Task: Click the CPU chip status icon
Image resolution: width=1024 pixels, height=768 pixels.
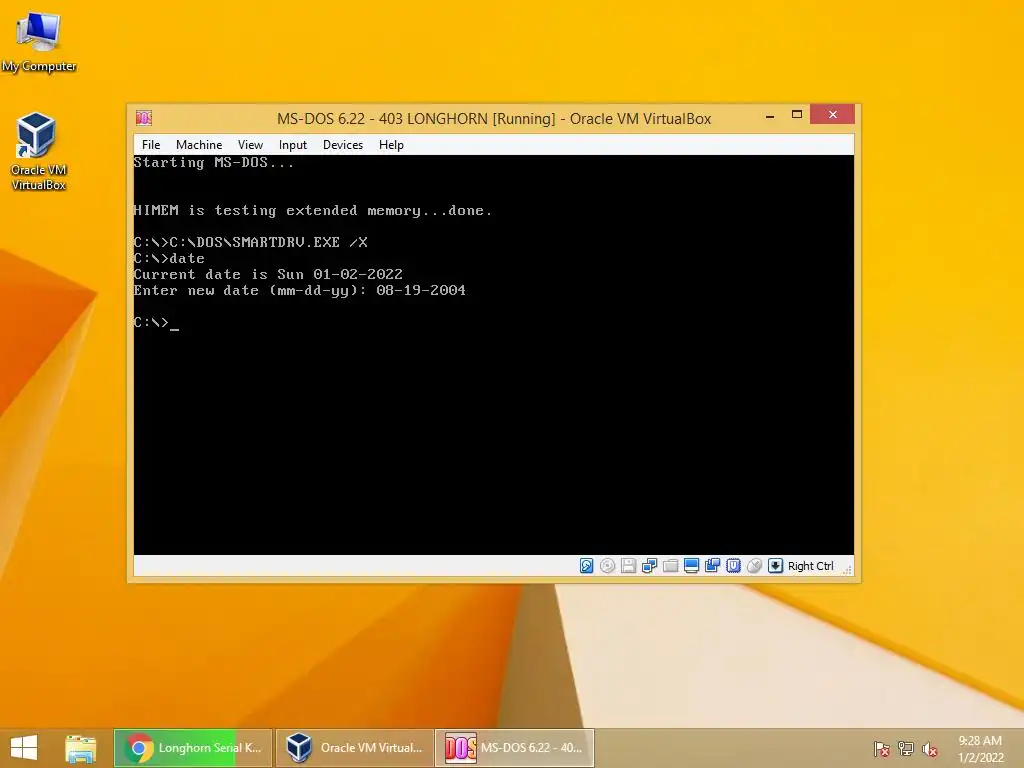Action: tap(733, 566)
